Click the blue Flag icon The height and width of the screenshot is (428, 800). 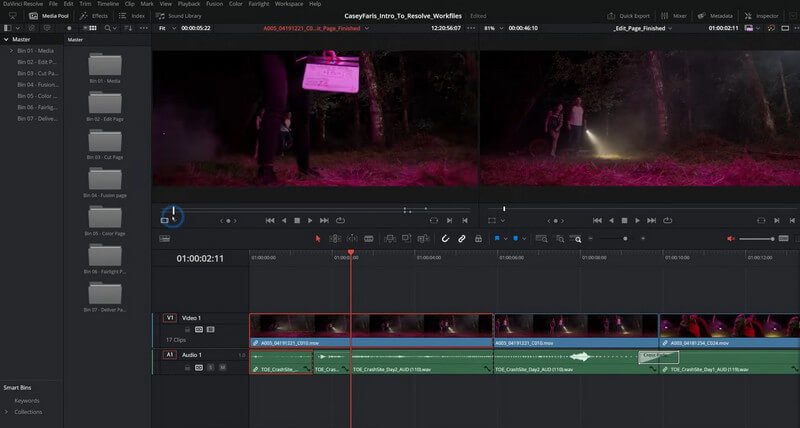tap(496, 239)
